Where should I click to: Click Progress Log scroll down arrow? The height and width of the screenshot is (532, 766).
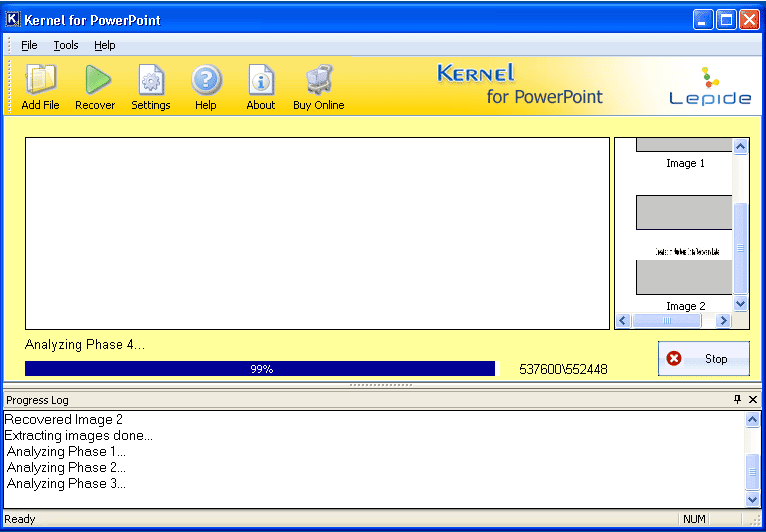point(752,499)
